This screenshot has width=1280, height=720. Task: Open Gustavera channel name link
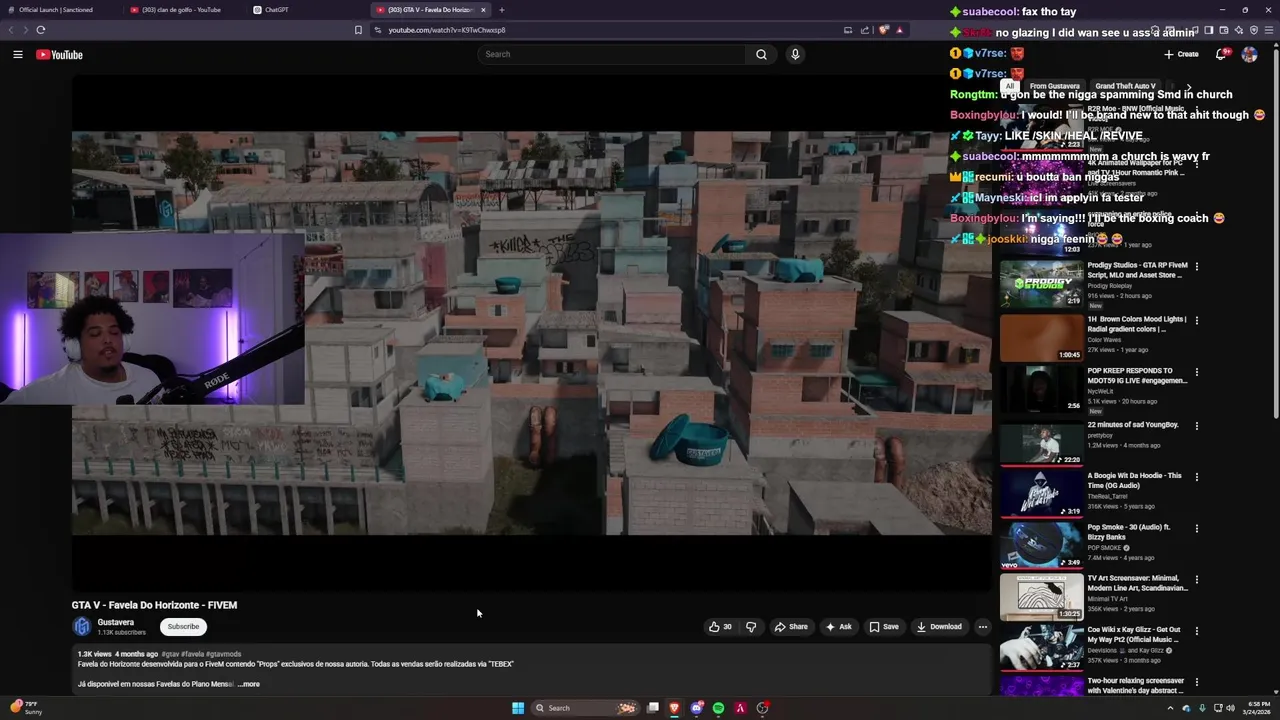(x=115, y=622)
